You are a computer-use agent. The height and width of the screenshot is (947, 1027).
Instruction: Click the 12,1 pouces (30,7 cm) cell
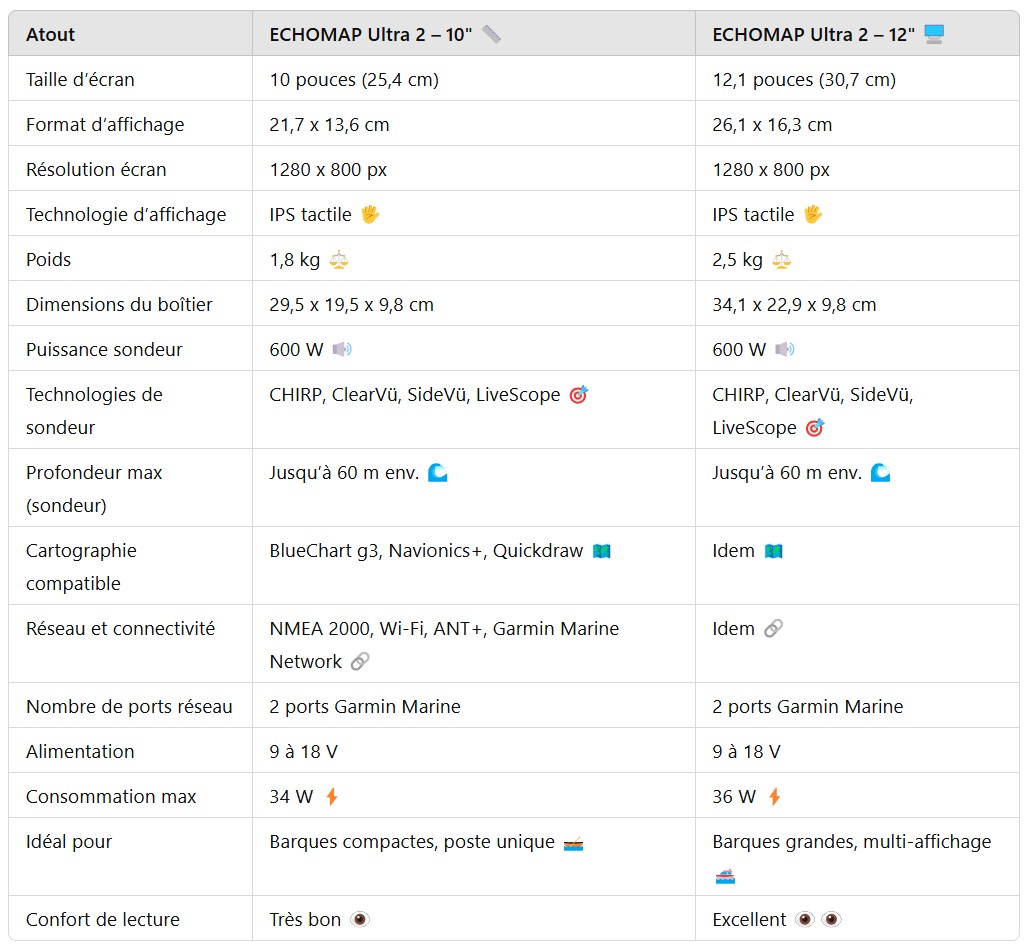pyautogui.click(x=804, y=80)
